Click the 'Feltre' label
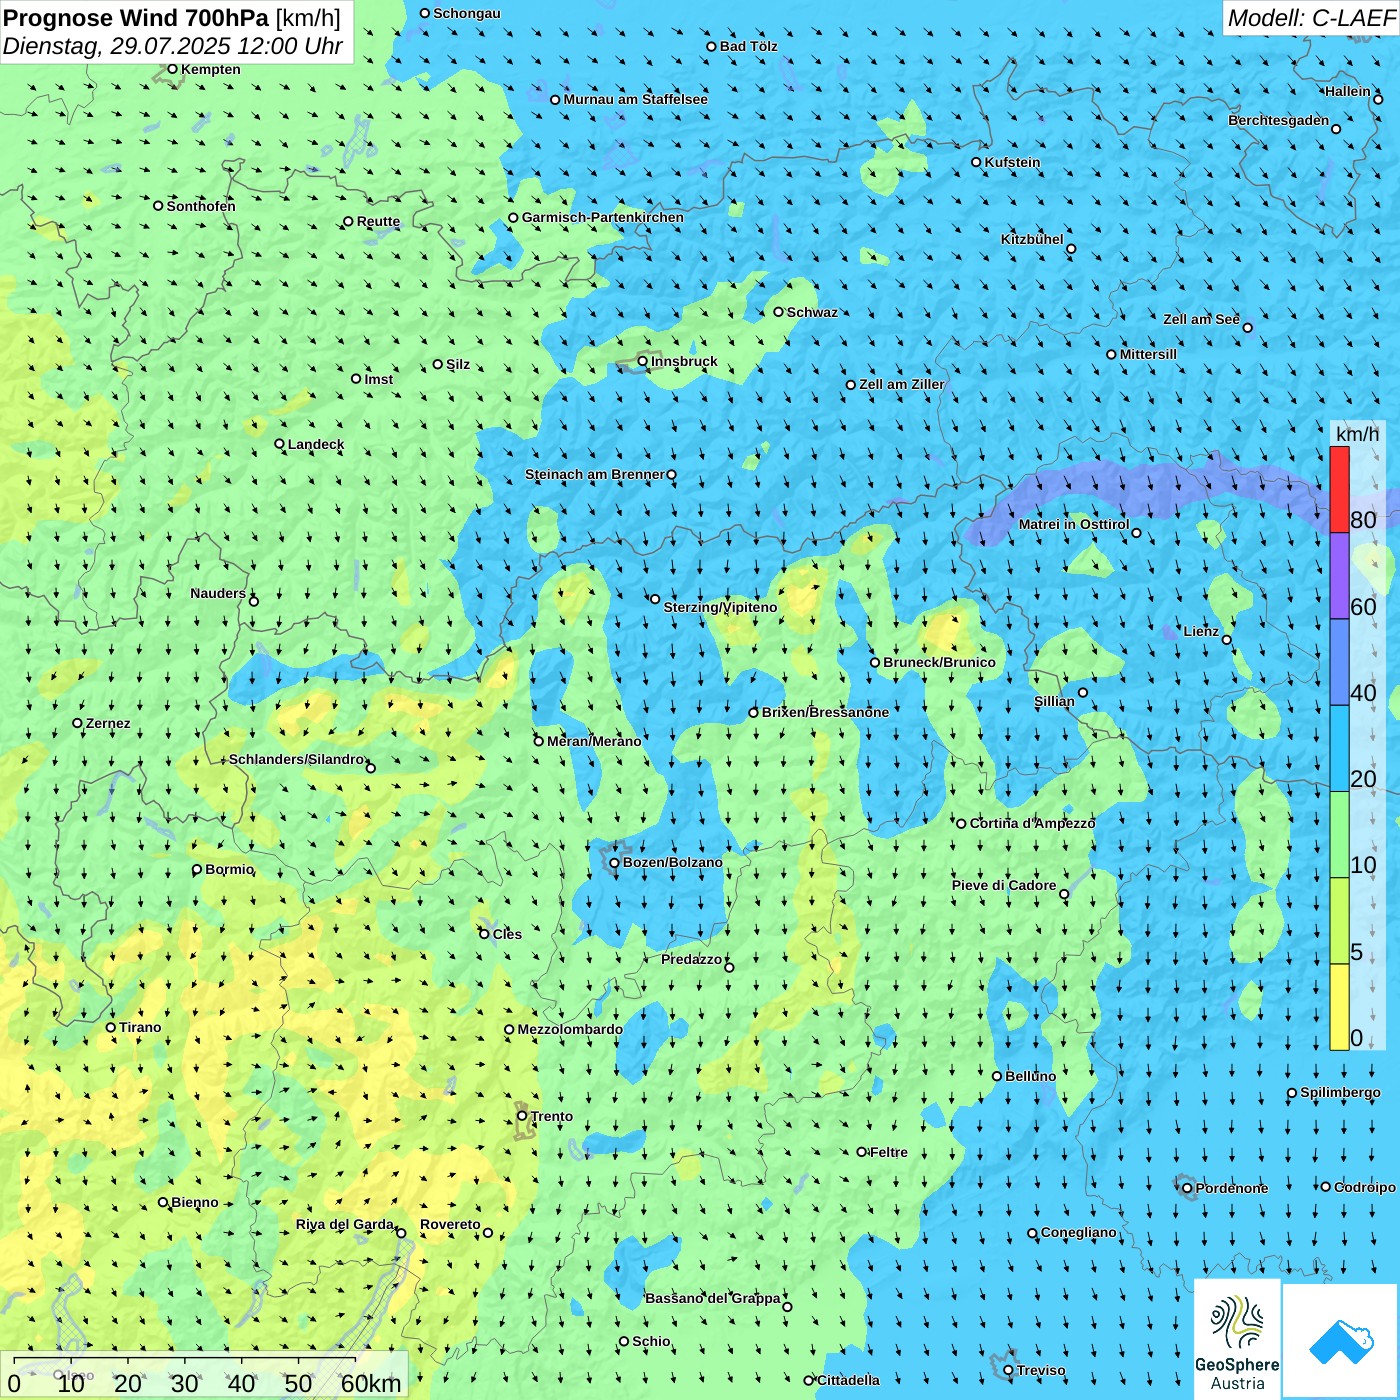The image size is (1400, 1400). (x=889, y=1152)
